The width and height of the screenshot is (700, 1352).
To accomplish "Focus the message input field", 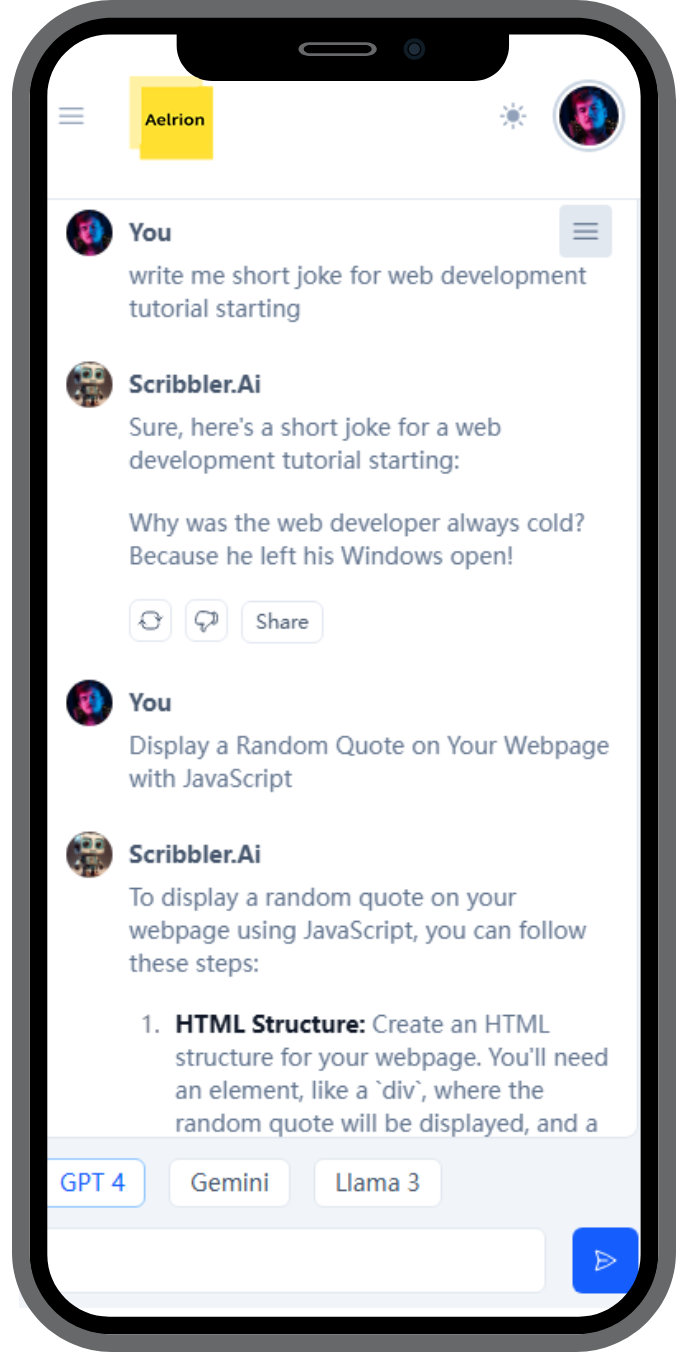I will [x=295, y=1260].
